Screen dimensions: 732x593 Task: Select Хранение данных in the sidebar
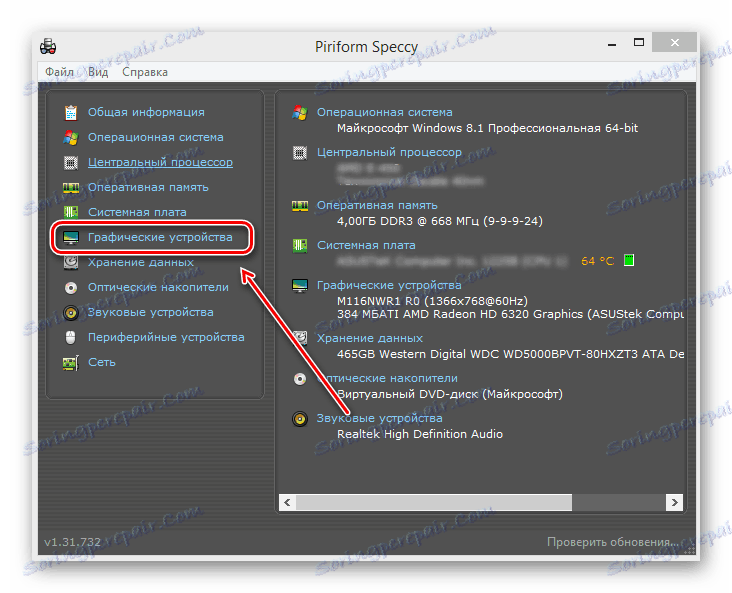[x=141, y=262]
